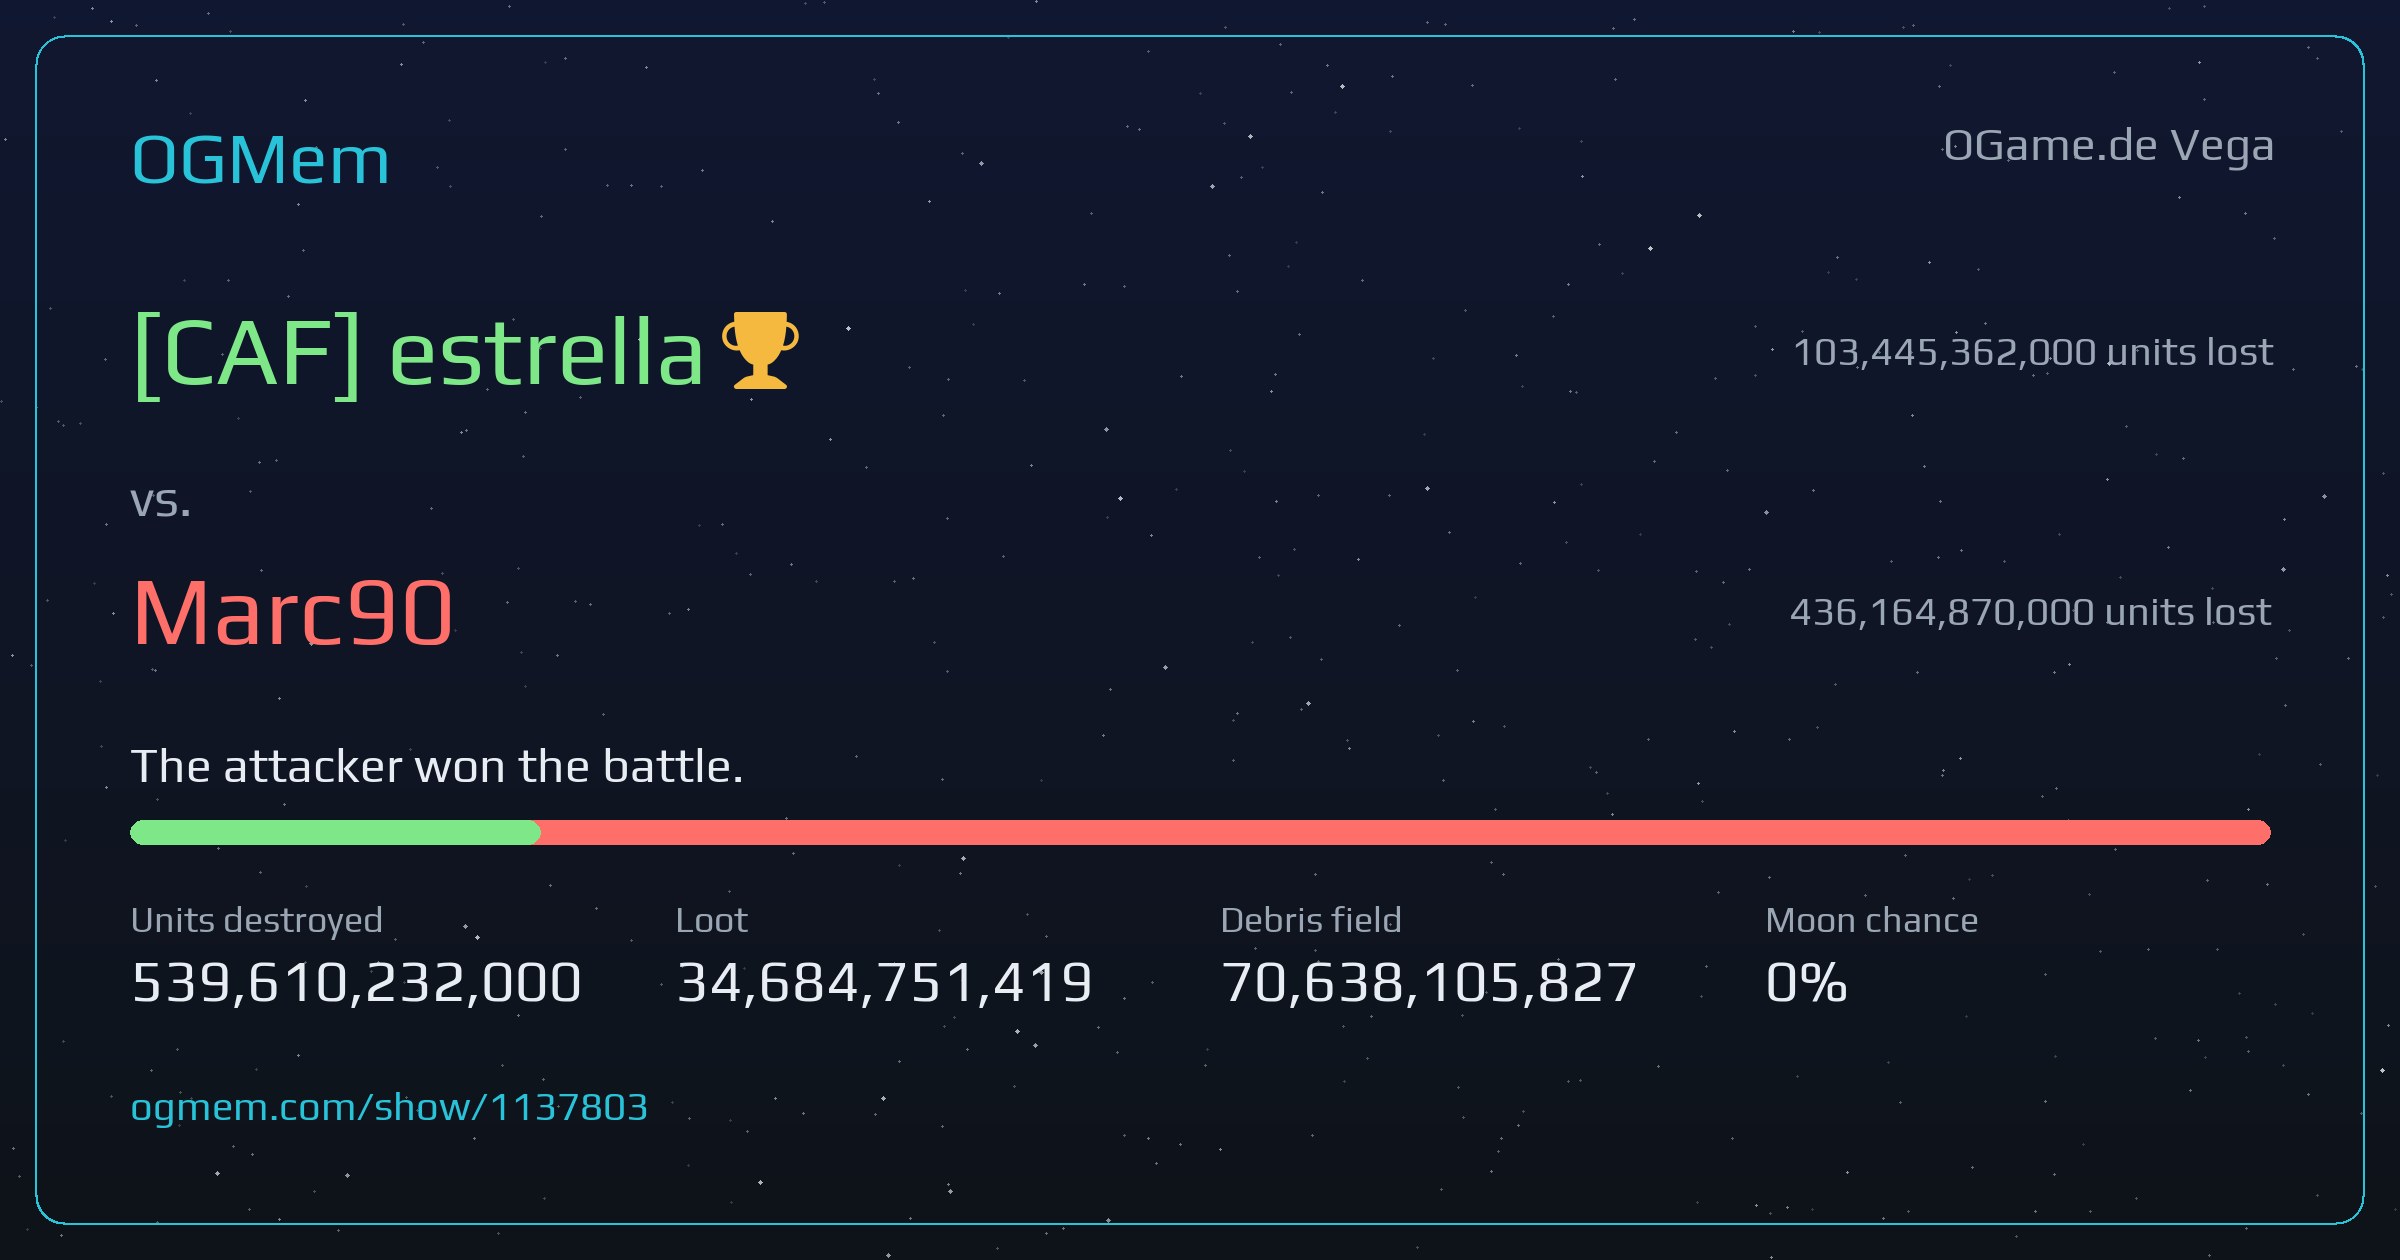
Task: Click "The attacker won the battle." text
Action: point(438,766)
